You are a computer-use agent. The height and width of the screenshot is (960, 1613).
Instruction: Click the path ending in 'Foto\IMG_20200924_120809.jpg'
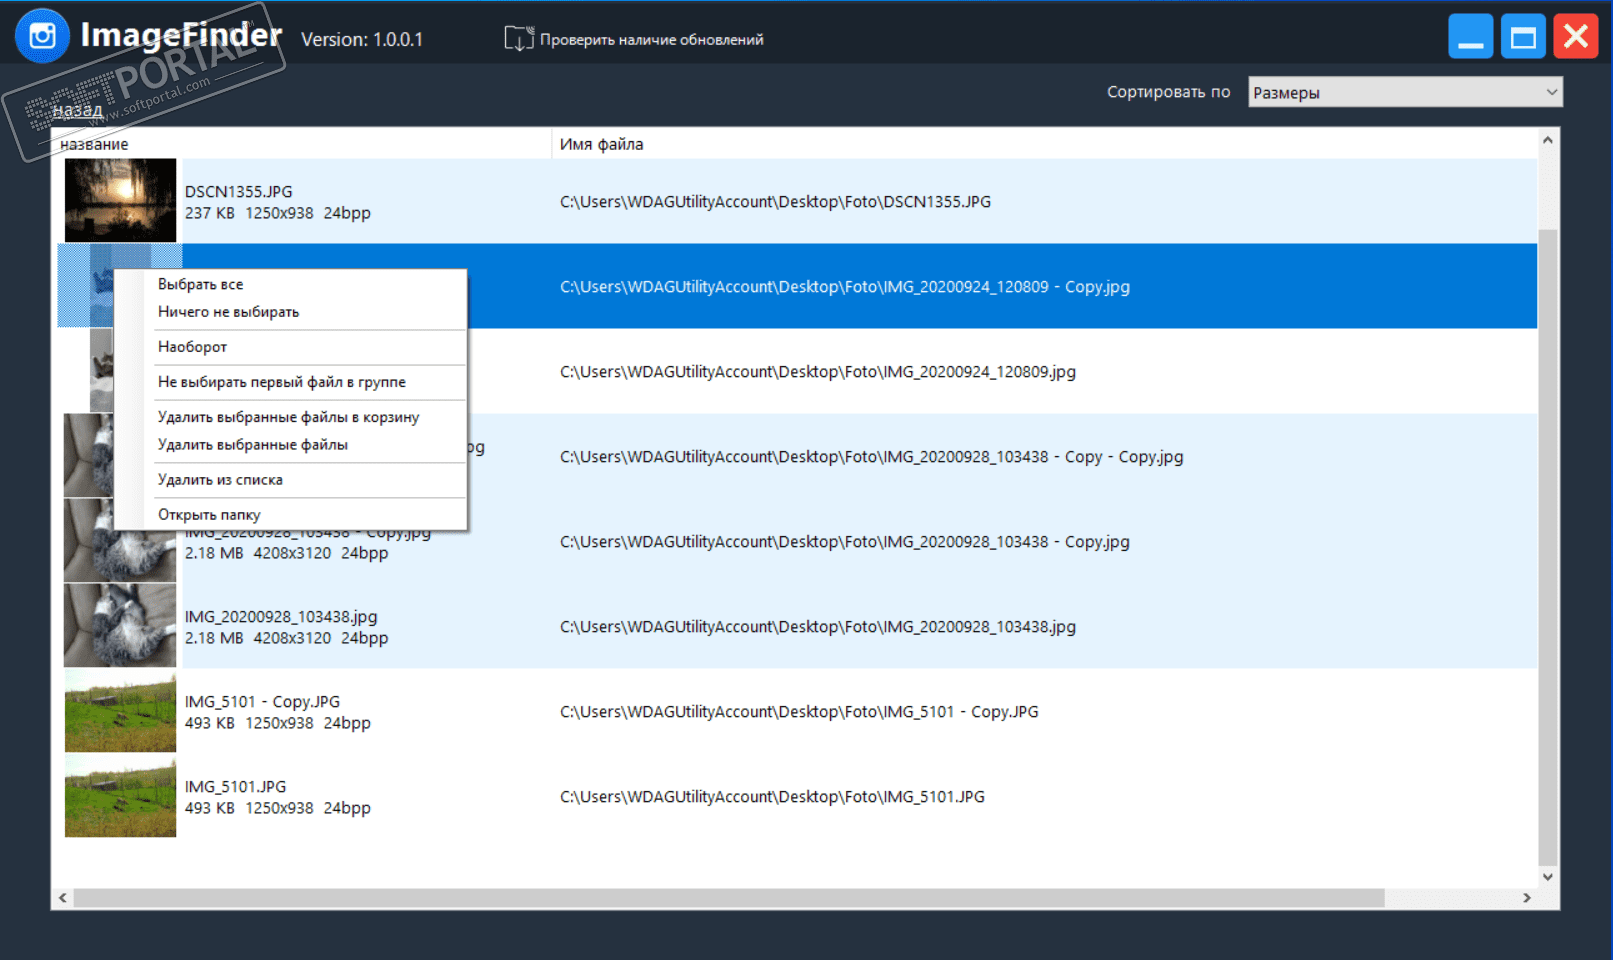pyautogui.click(x=818, y=372)
